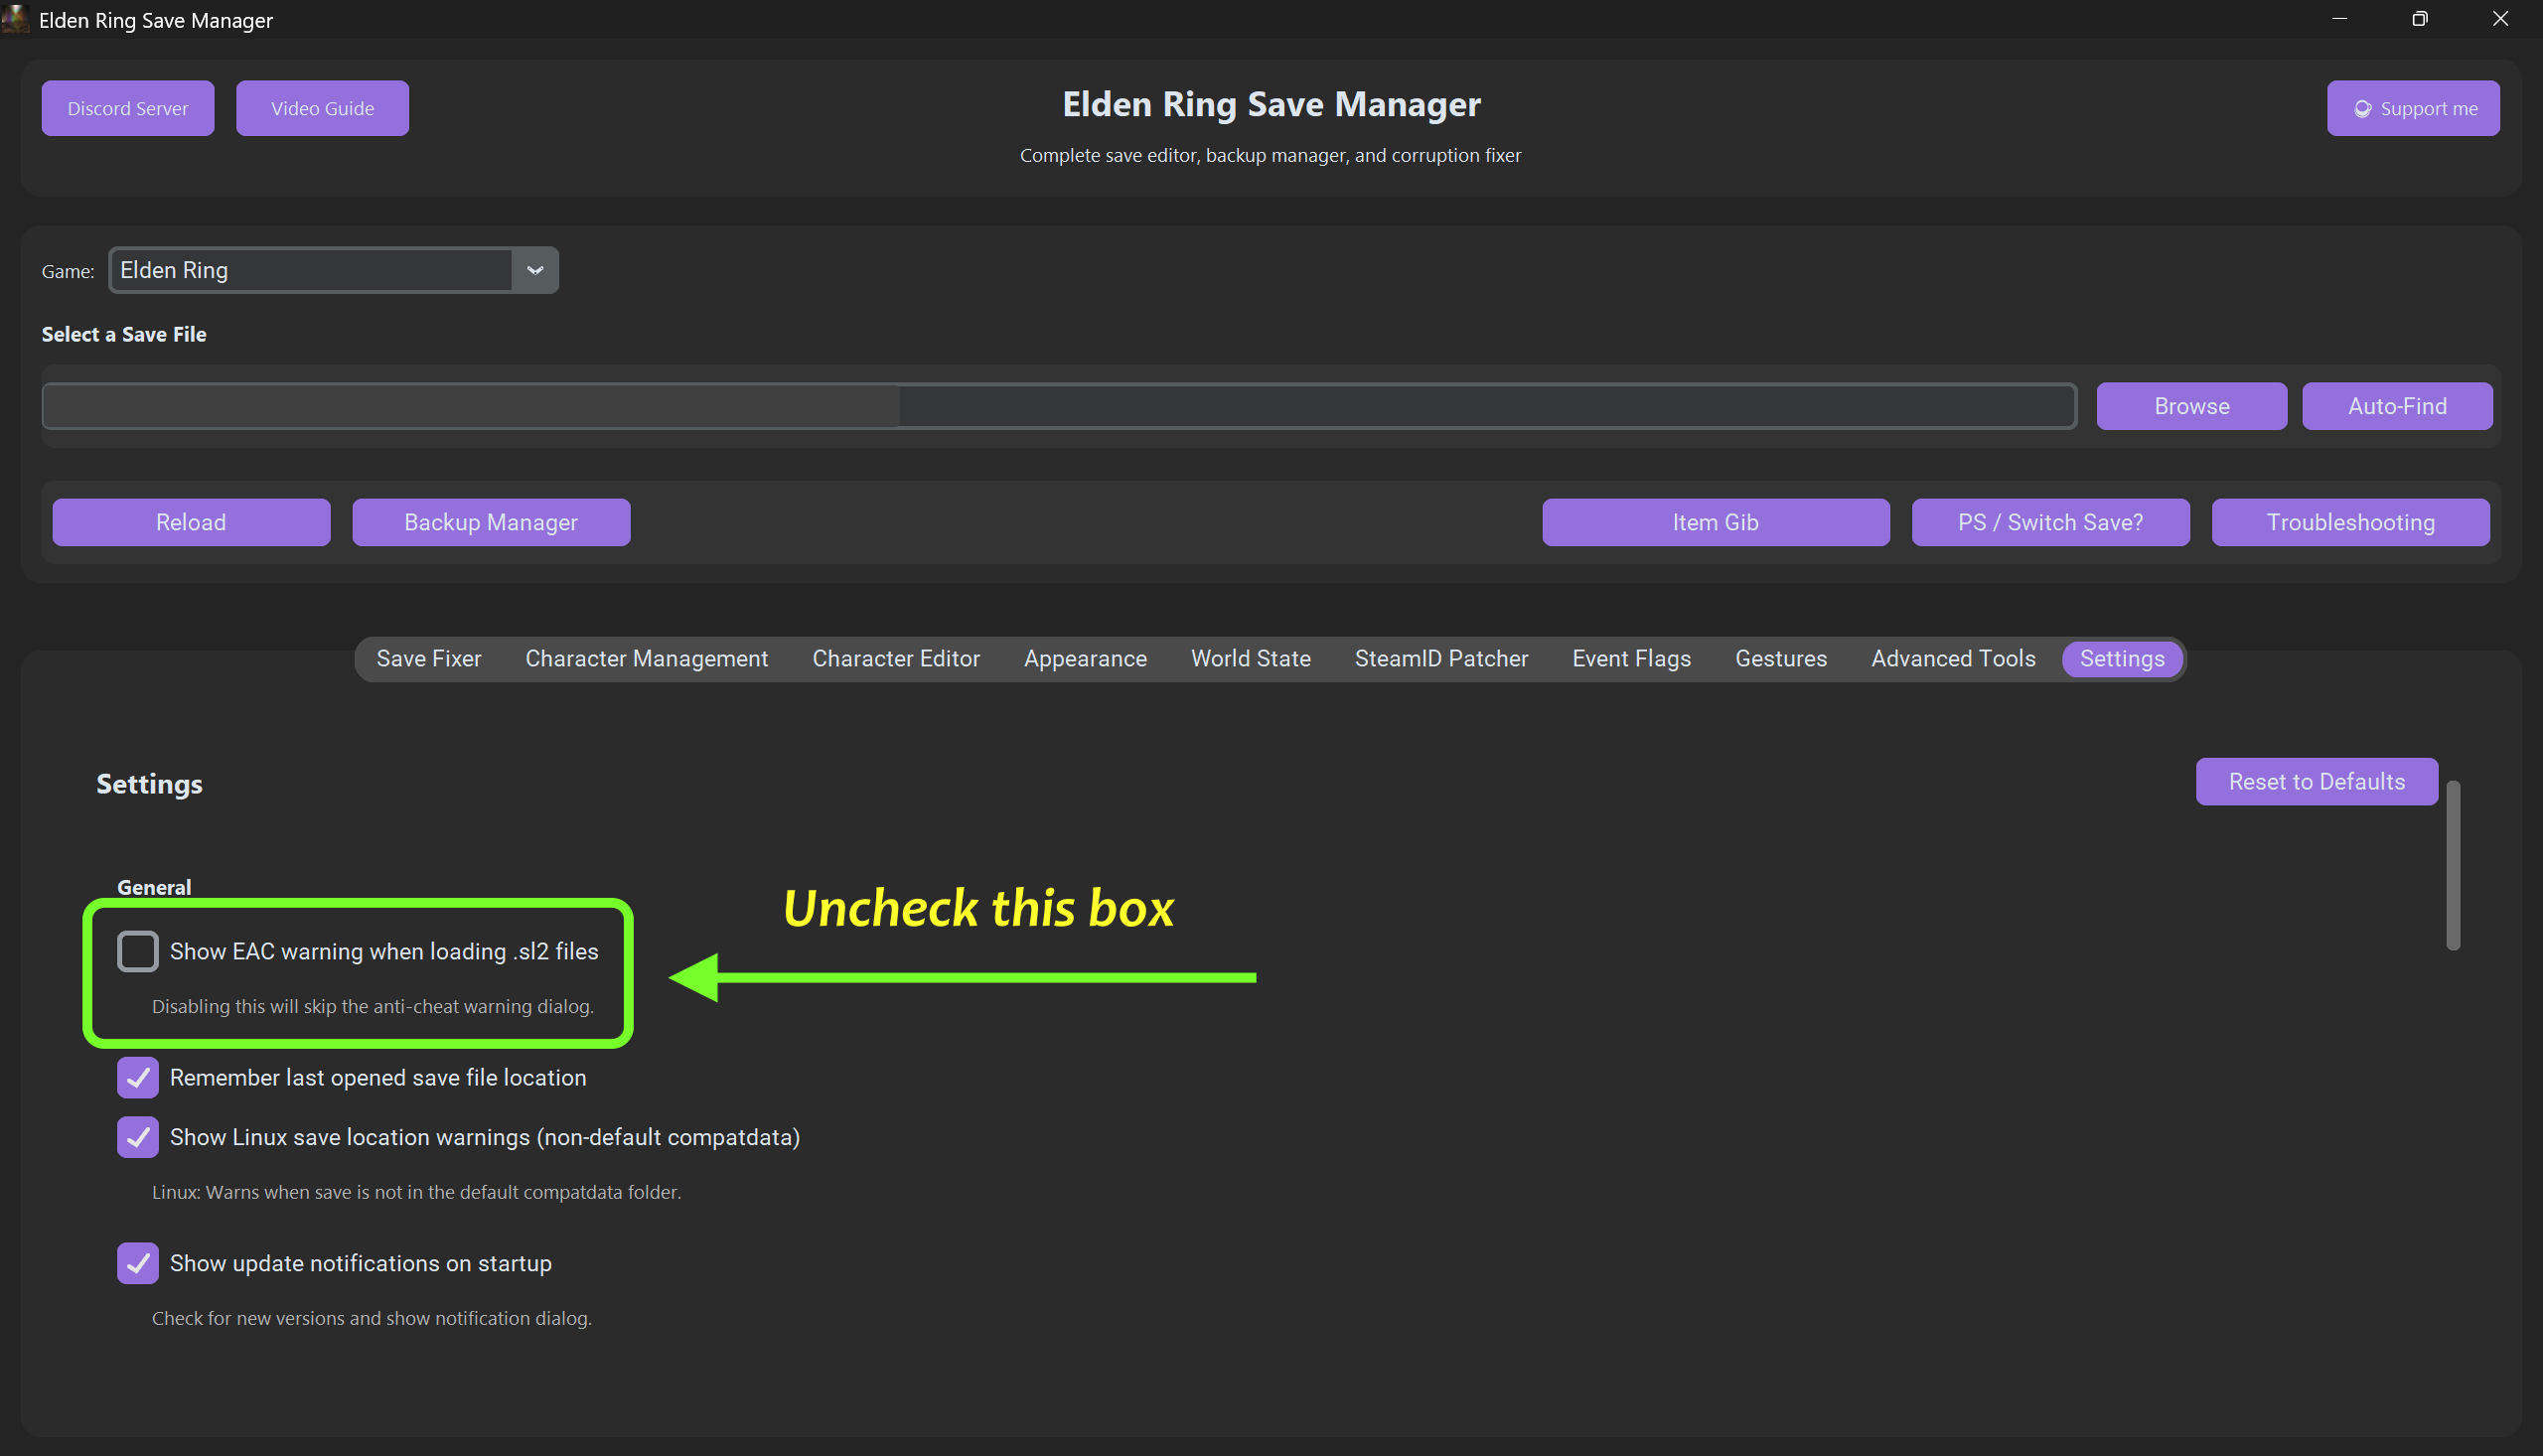
Task: Click the 'Game:' label
Action: point(68,271)
